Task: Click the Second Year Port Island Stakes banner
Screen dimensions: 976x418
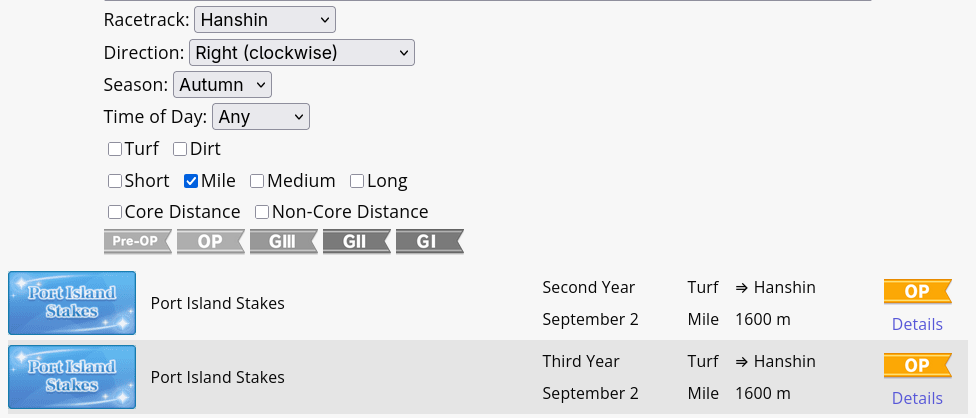Action: point(72,303)
